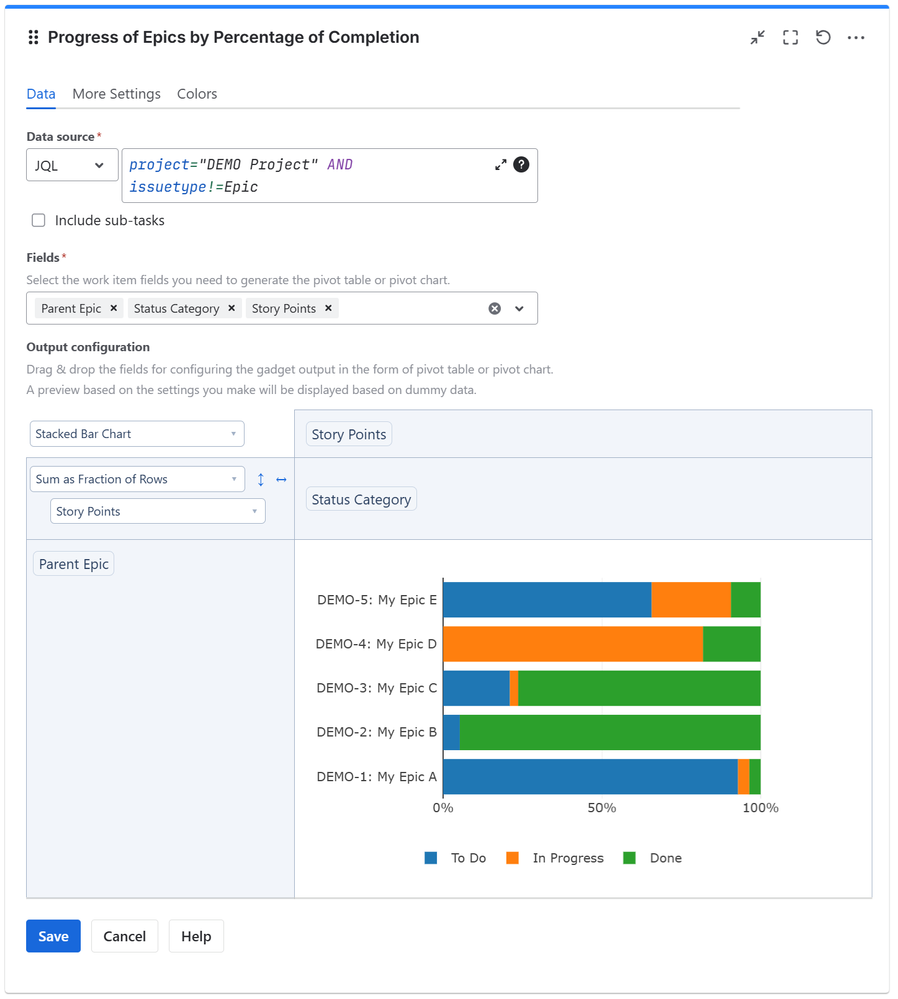898x999 pixels.
Task: Save the gadget configuration
Action: pyautogui.click(x=53, y=936)
